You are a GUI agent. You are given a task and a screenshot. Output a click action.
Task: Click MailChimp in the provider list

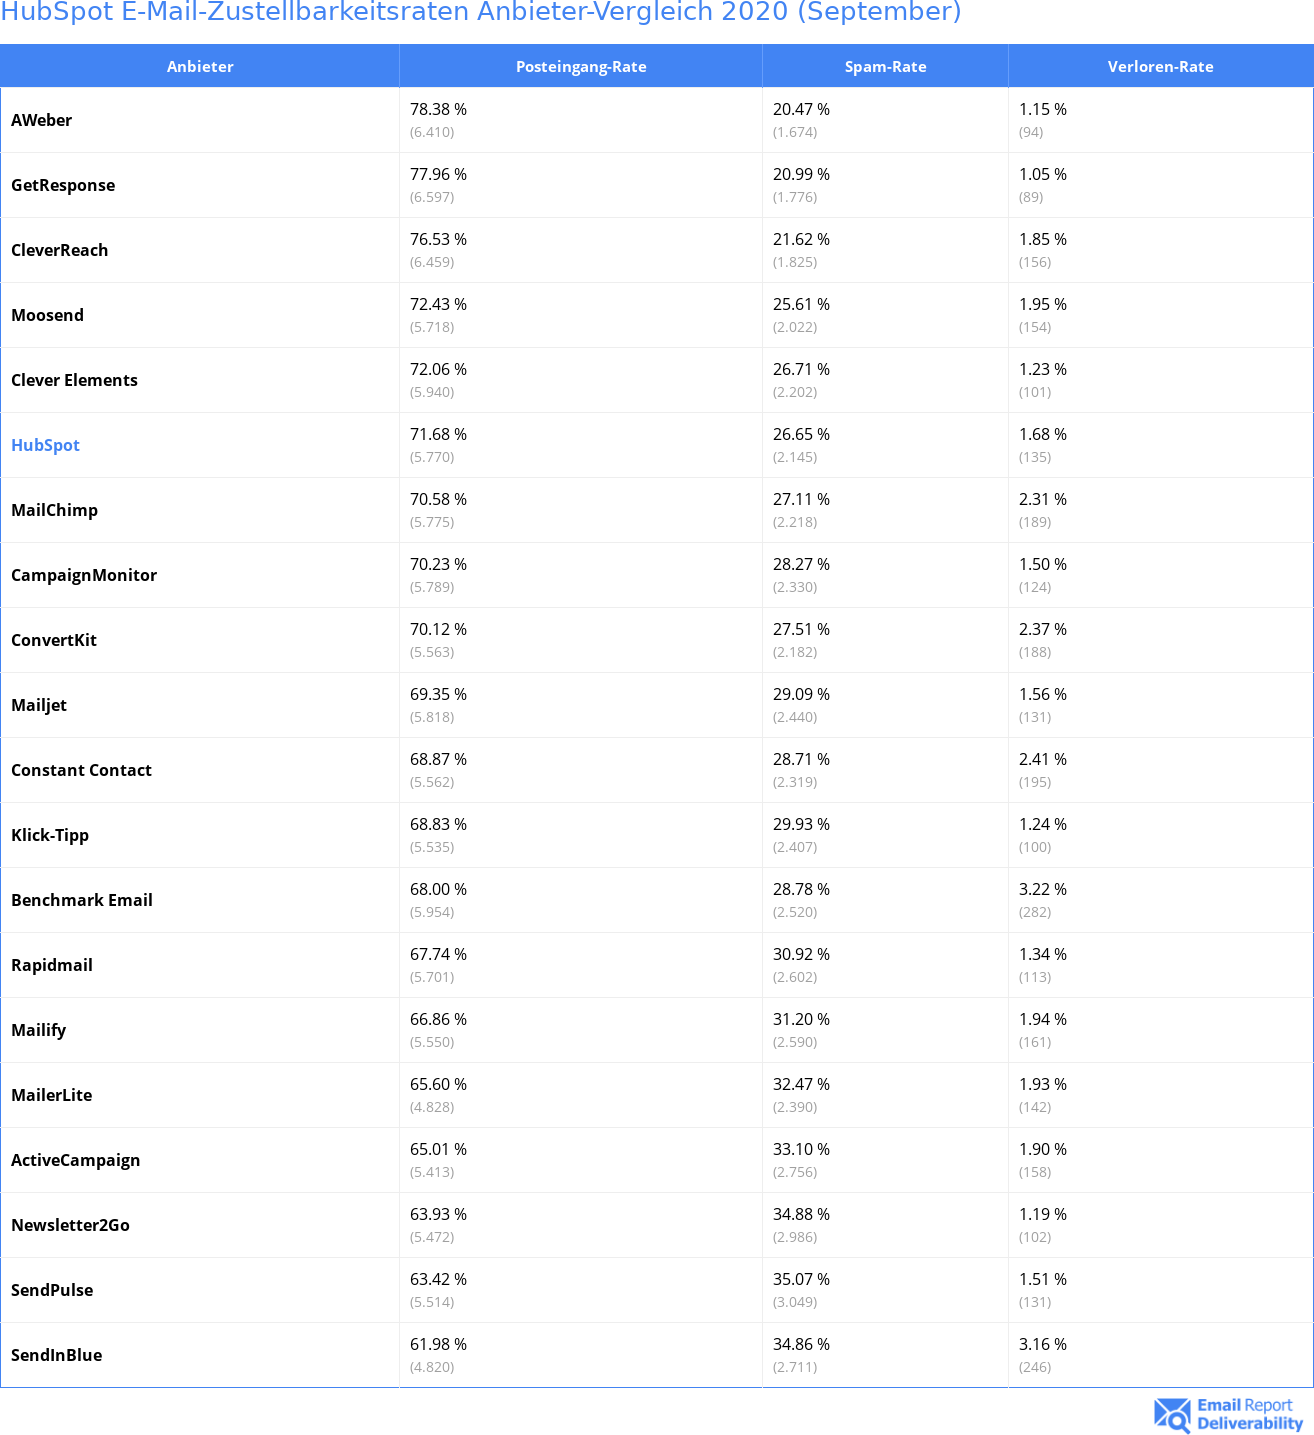(x=54, y=510)
